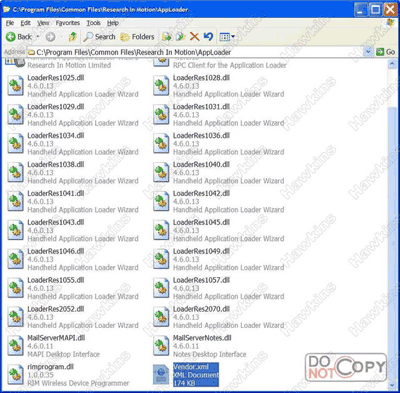Screen dimensions: 400x393
Task: Select the rimprogram.dll file icon
Action: pos(15,375)
